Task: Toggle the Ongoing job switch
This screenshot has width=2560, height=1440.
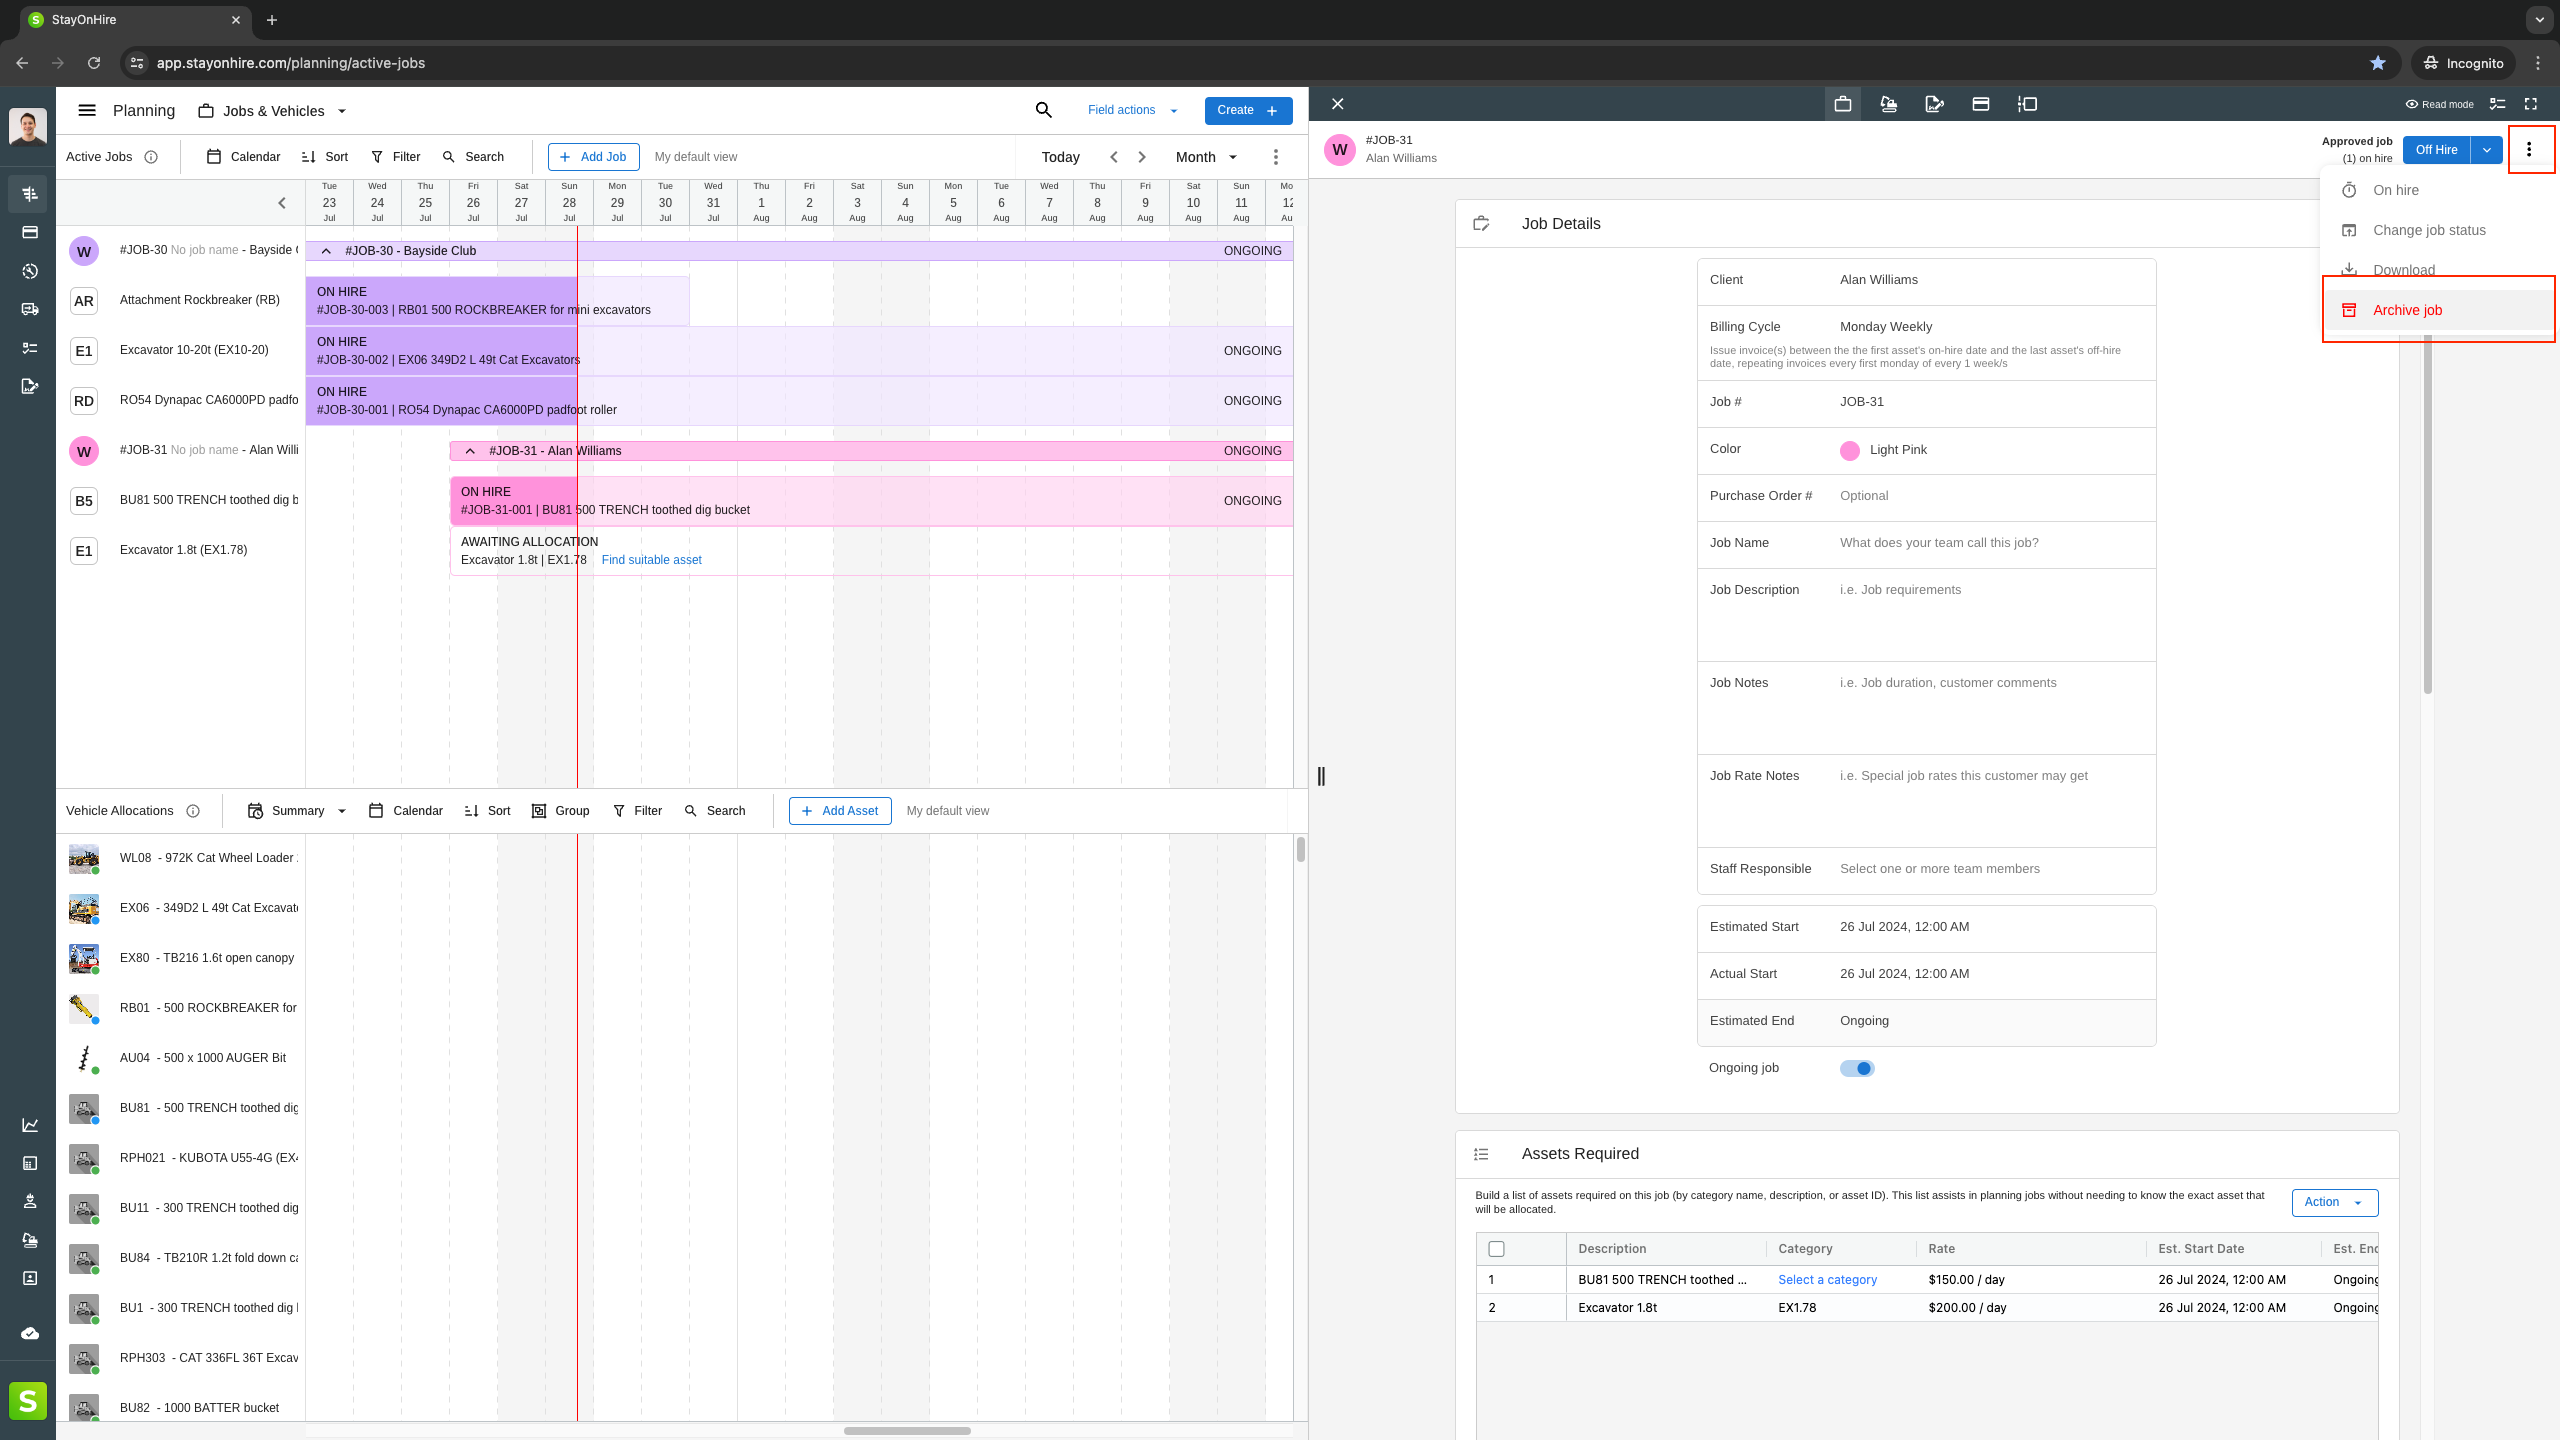Action: (x=1857, y=1068)
